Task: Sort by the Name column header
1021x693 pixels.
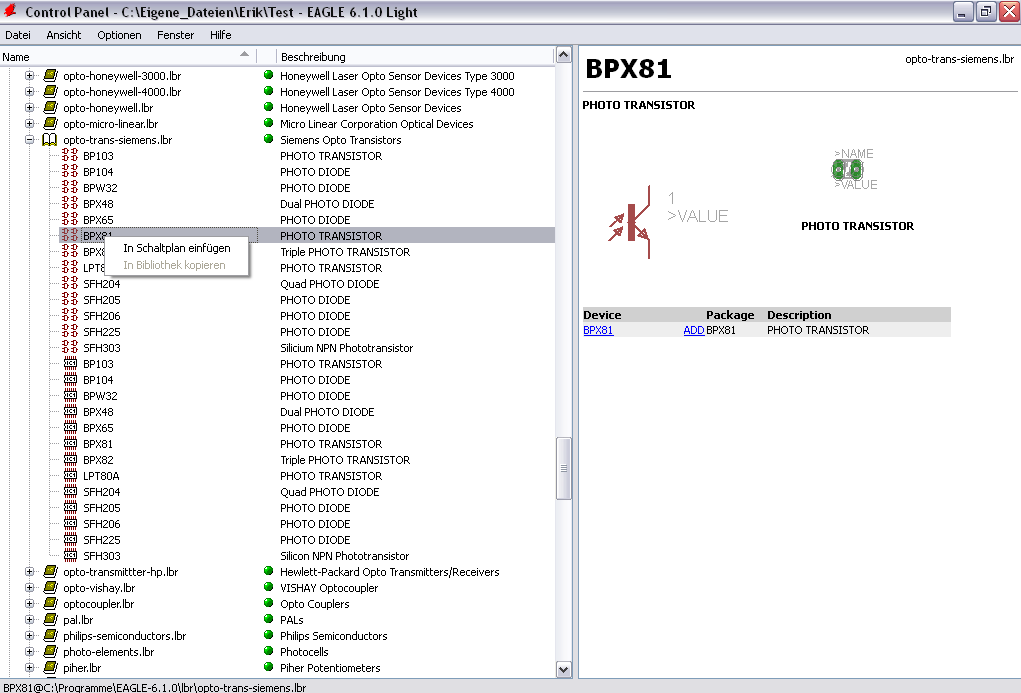Action: coord(128,57)
